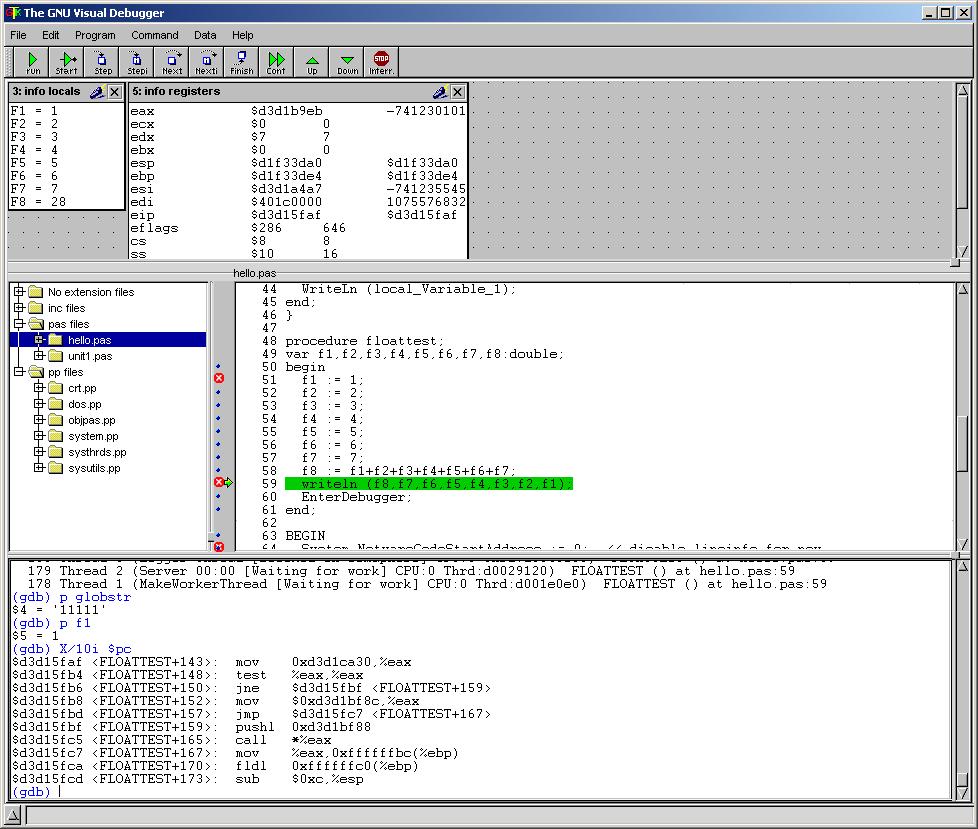978x829 pixels.
Task: Select hello.pas in the file tree
Action: [x=89, y=340]
